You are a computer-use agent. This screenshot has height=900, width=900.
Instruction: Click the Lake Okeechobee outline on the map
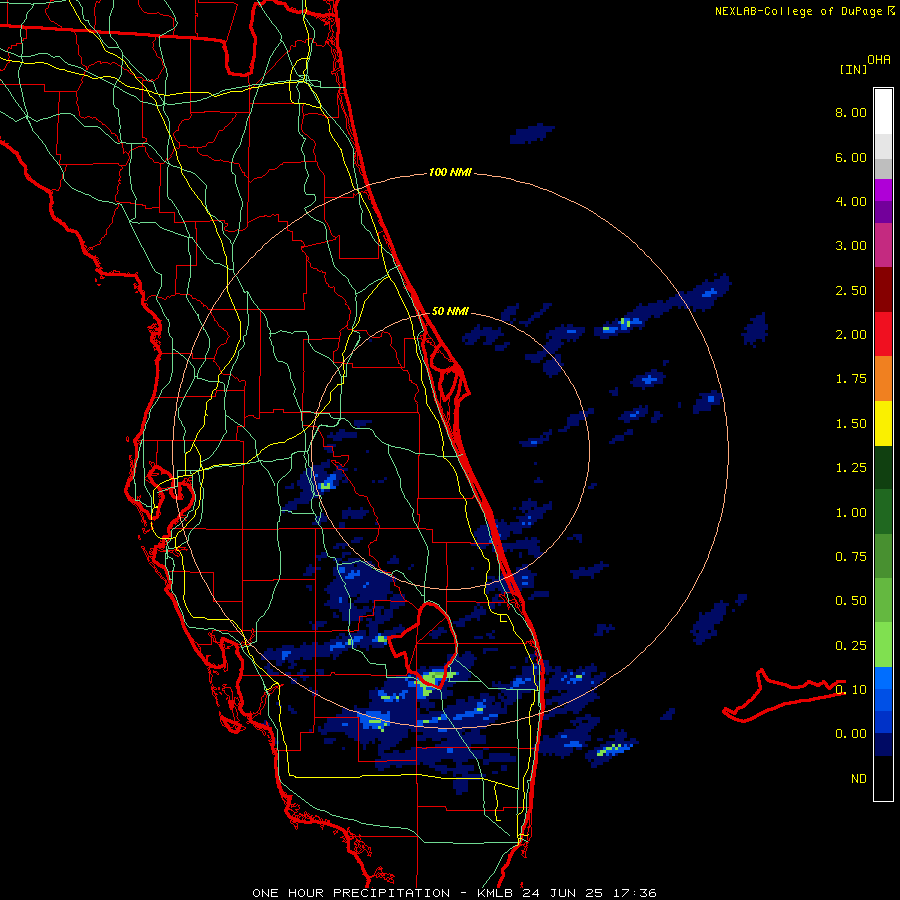coord(424,644)
